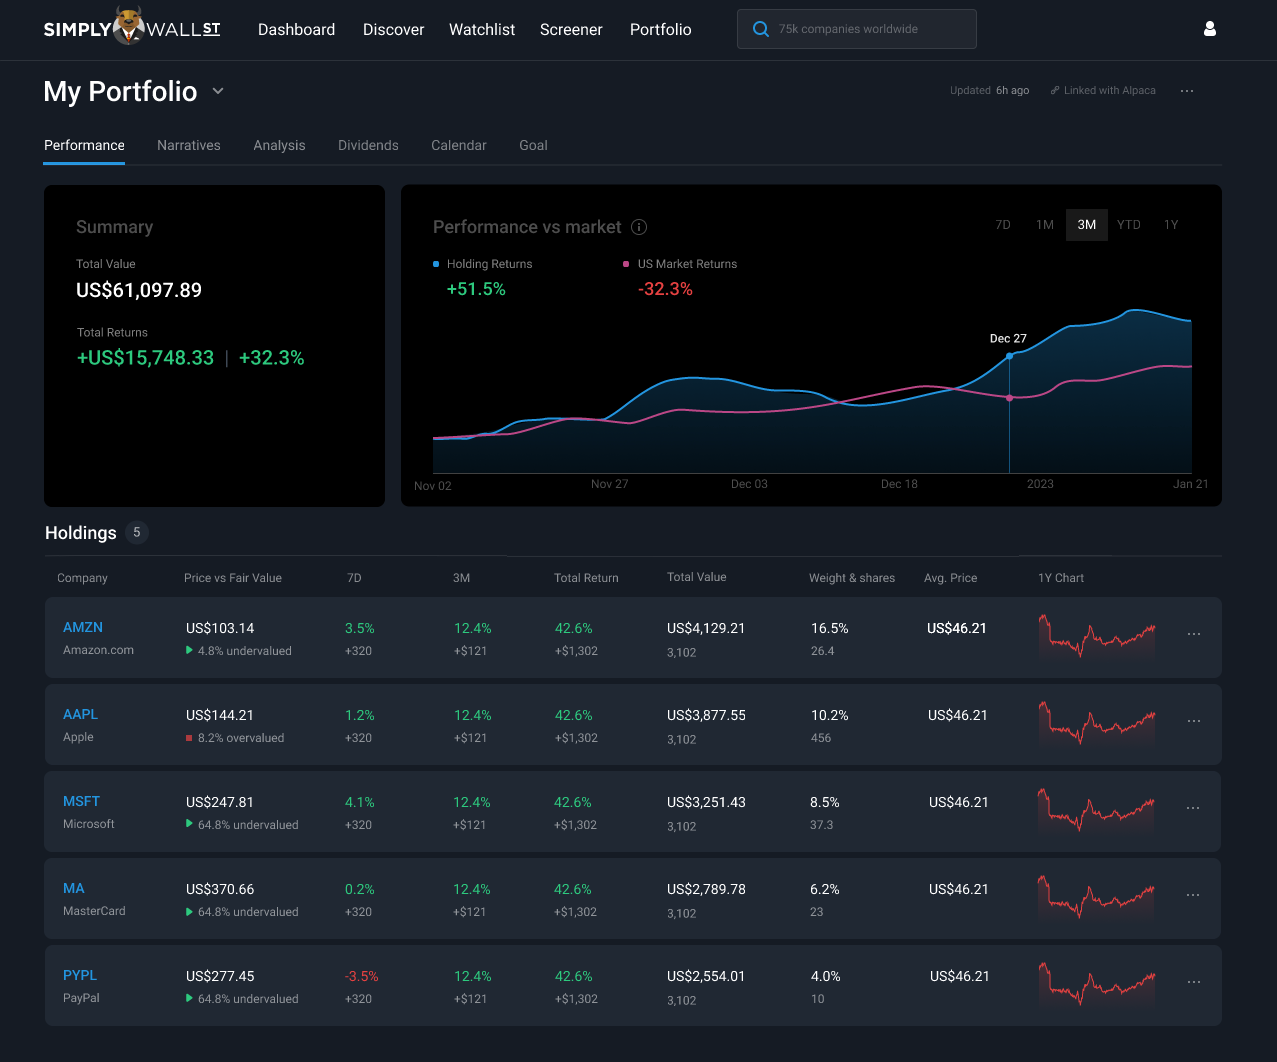This screenshot has width=1277, height=1062.
Task: Open the MA ticker link
Action: pyautogui.click(x=74, y=888)
